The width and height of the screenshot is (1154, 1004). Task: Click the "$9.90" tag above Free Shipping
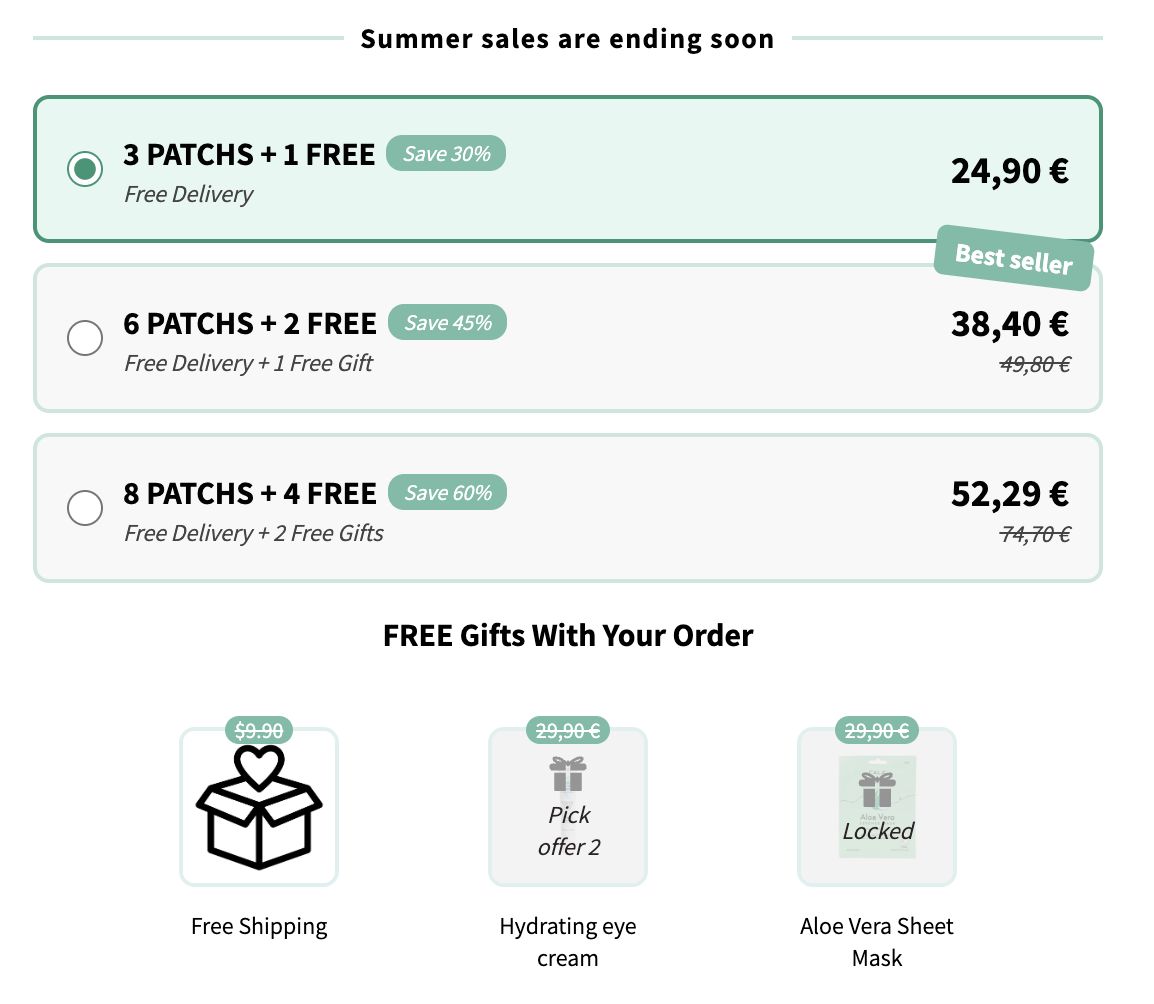click(x=258, y=730)
